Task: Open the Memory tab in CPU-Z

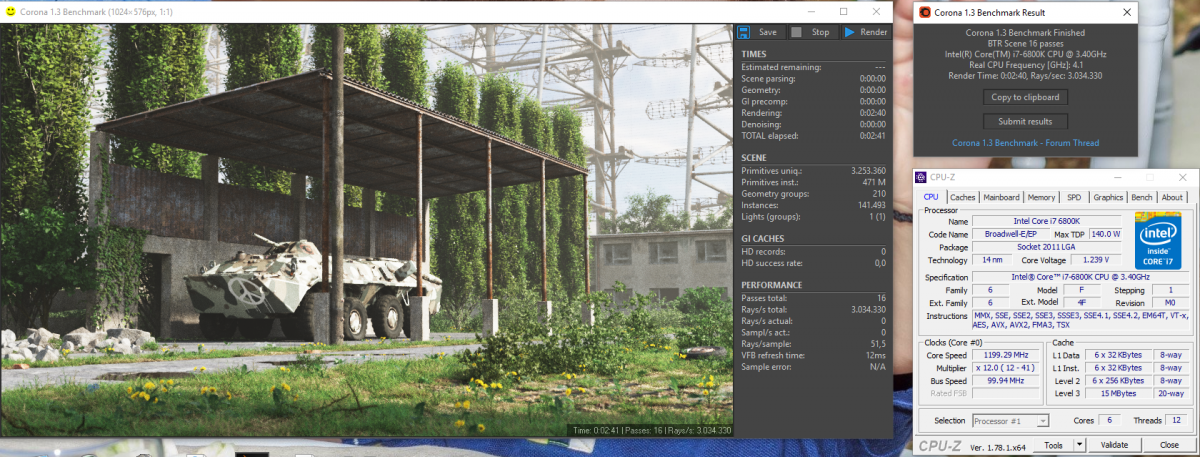Action: pyautogui.click(x=1041, y=197)
